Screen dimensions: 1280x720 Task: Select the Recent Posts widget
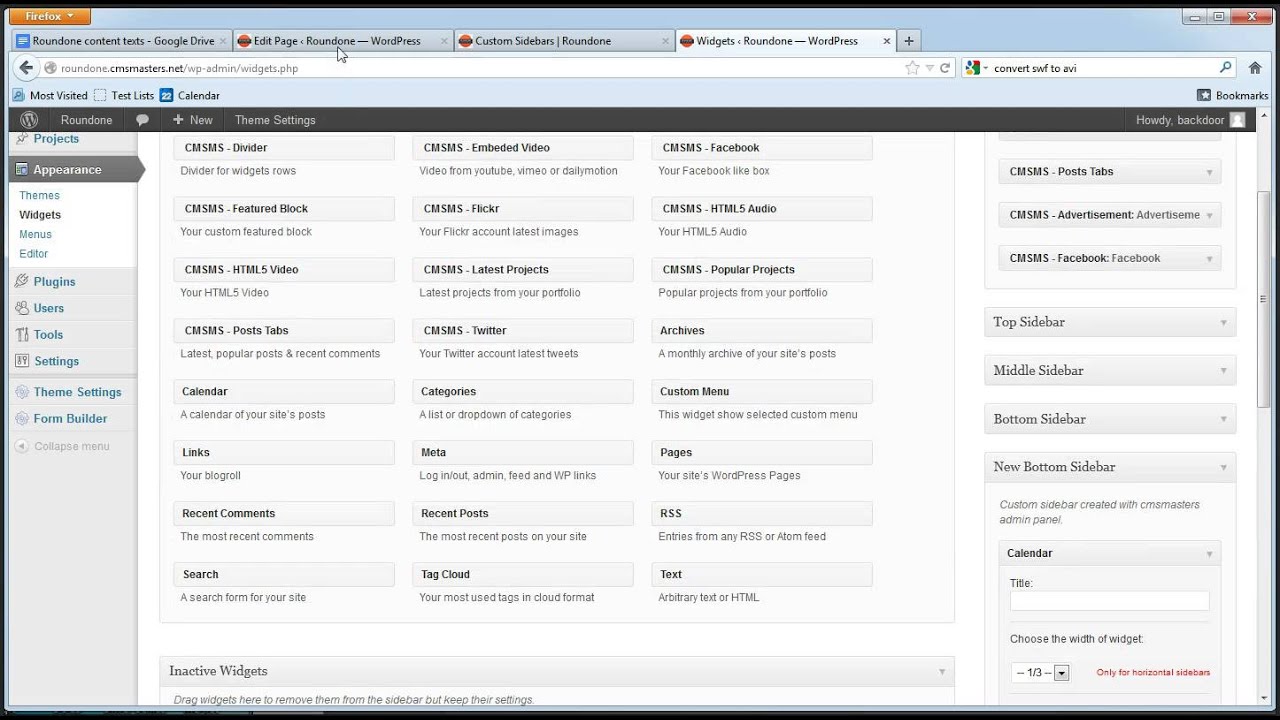coord(523,514)
